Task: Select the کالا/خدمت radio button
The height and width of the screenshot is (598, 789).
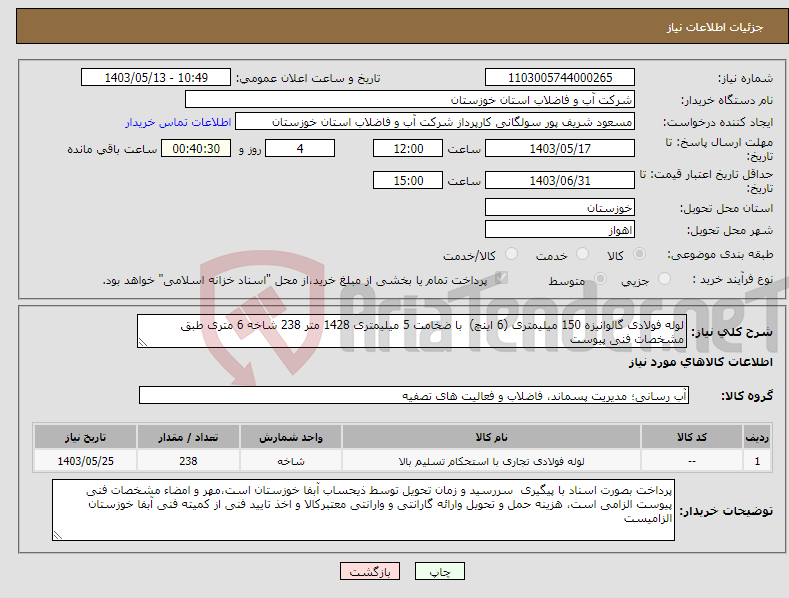Action: tap(511, 254)
